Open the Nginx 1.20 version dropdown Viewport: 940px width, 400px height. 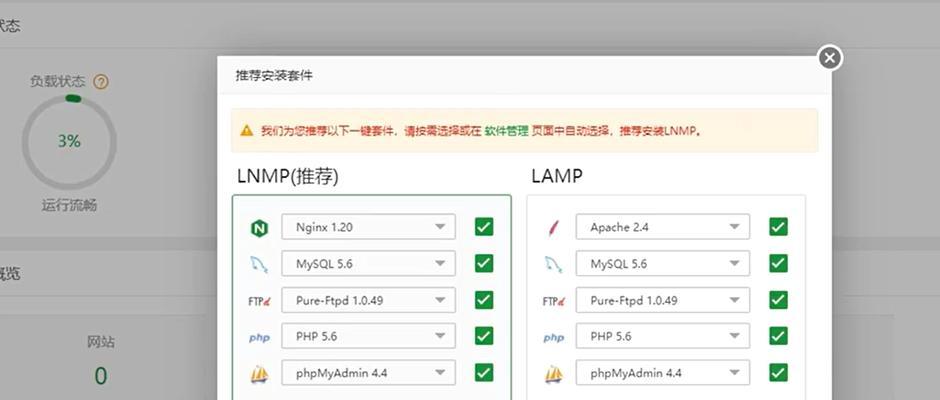368,227
